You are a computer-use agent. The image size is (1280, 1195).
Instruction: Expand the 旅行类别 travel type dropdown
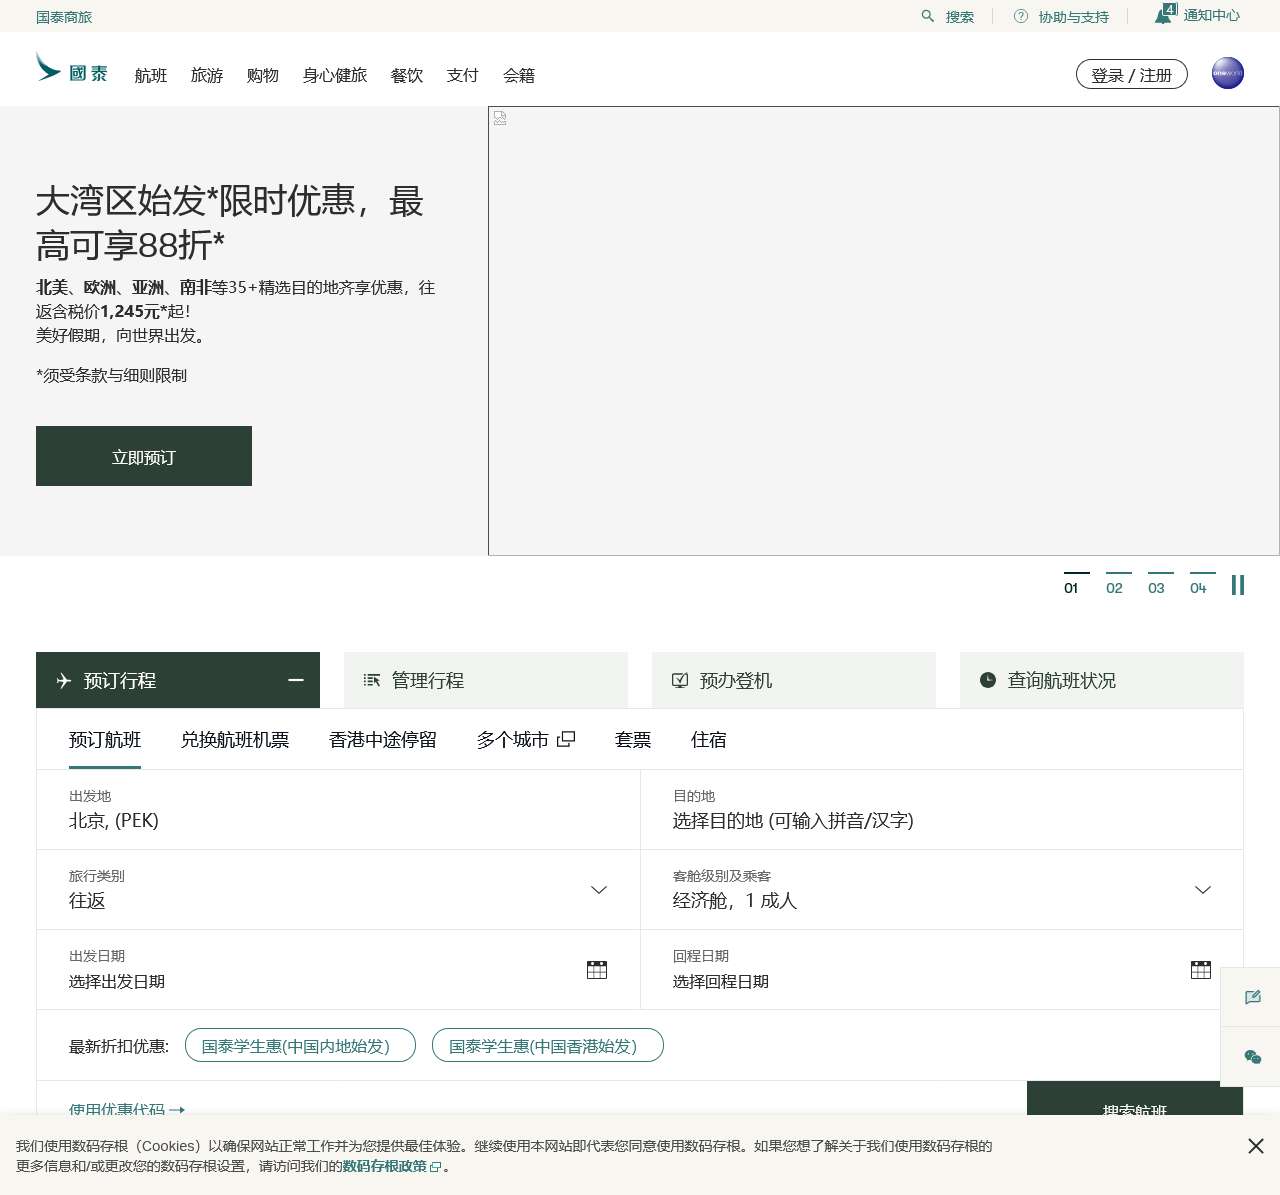pyautogui.click(x=599, y=890)
